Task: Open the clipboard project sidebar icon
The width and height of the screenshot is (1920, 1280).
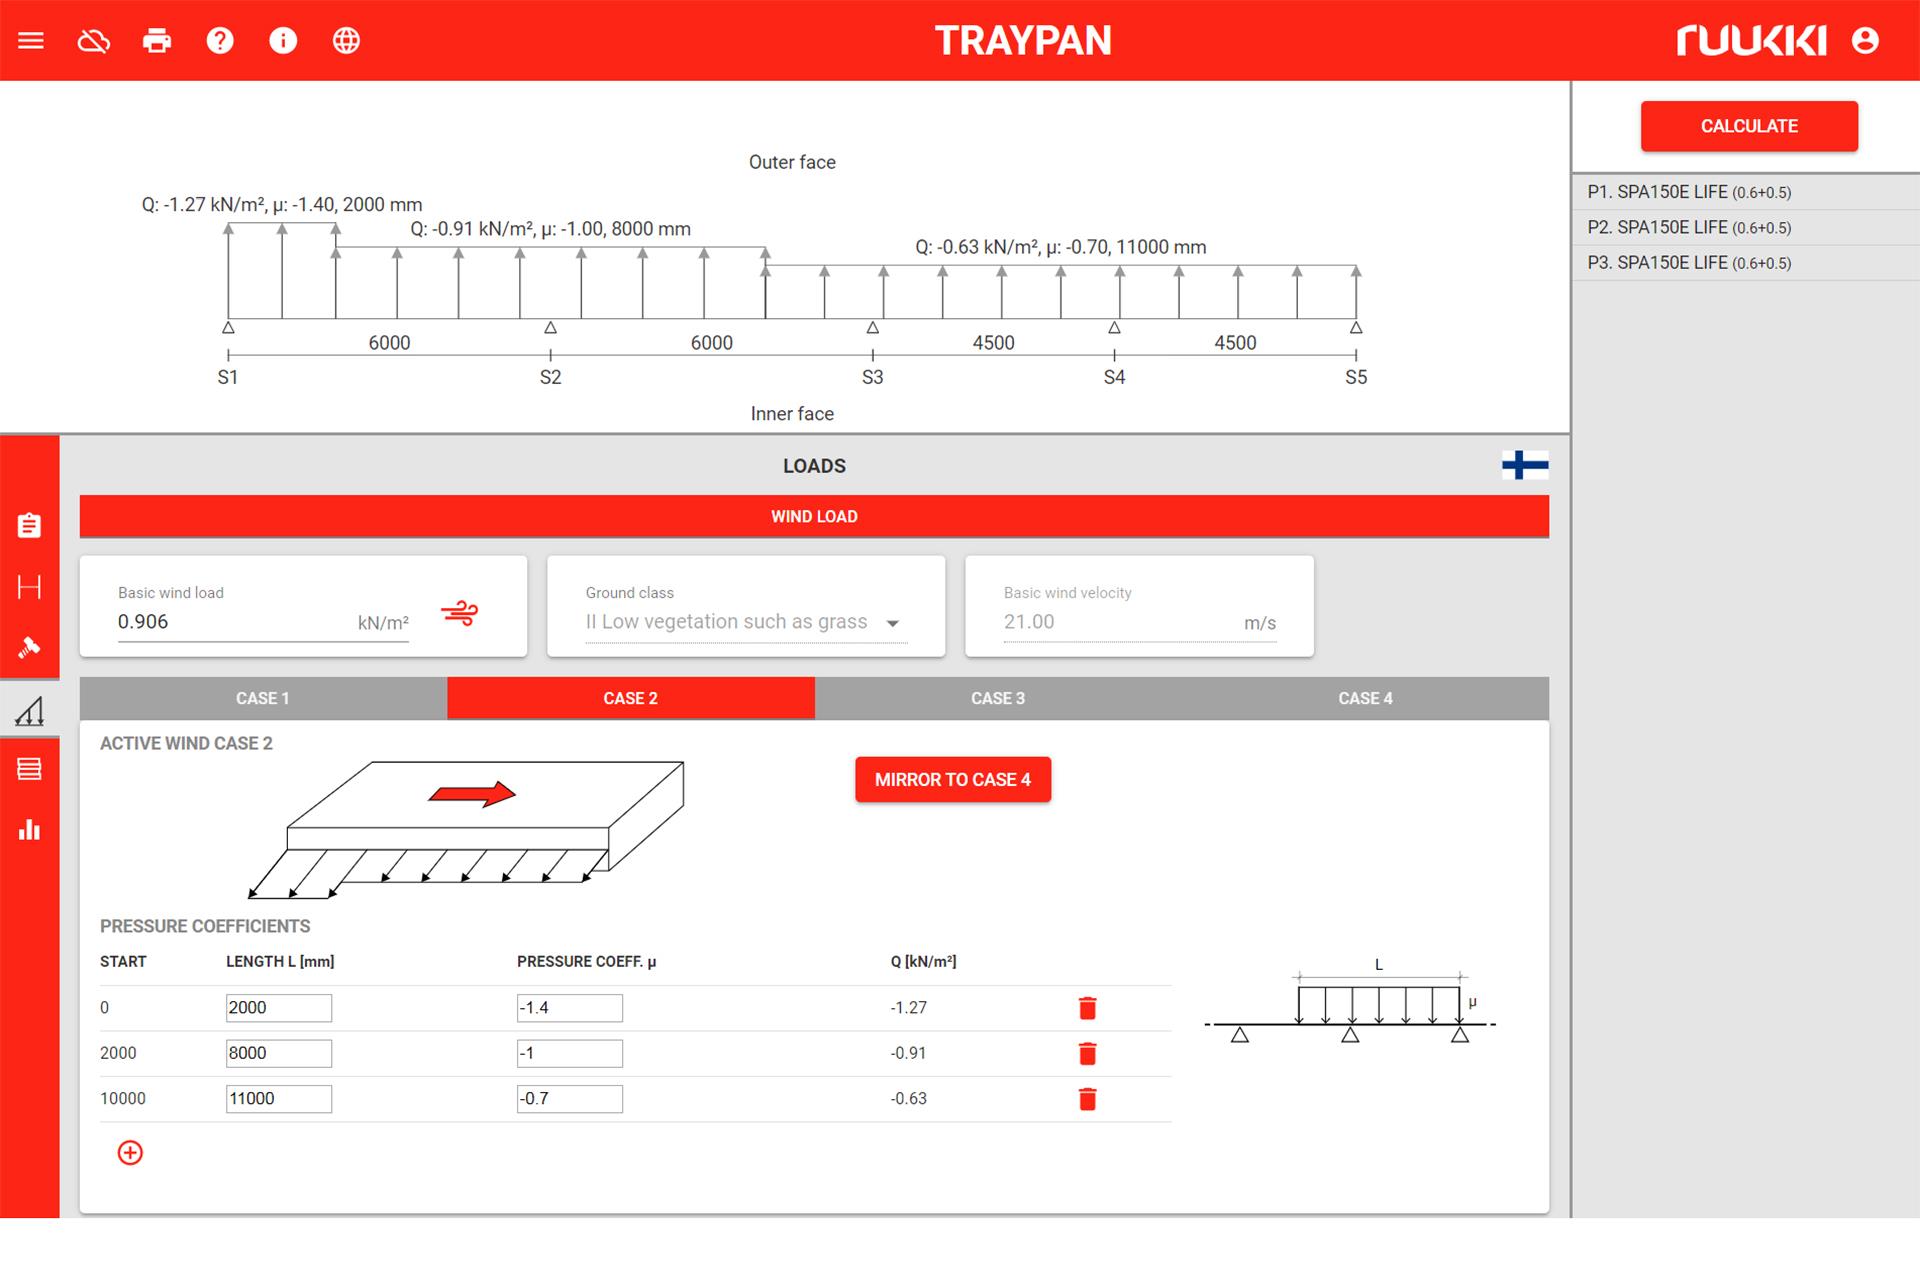Action: 29,525
